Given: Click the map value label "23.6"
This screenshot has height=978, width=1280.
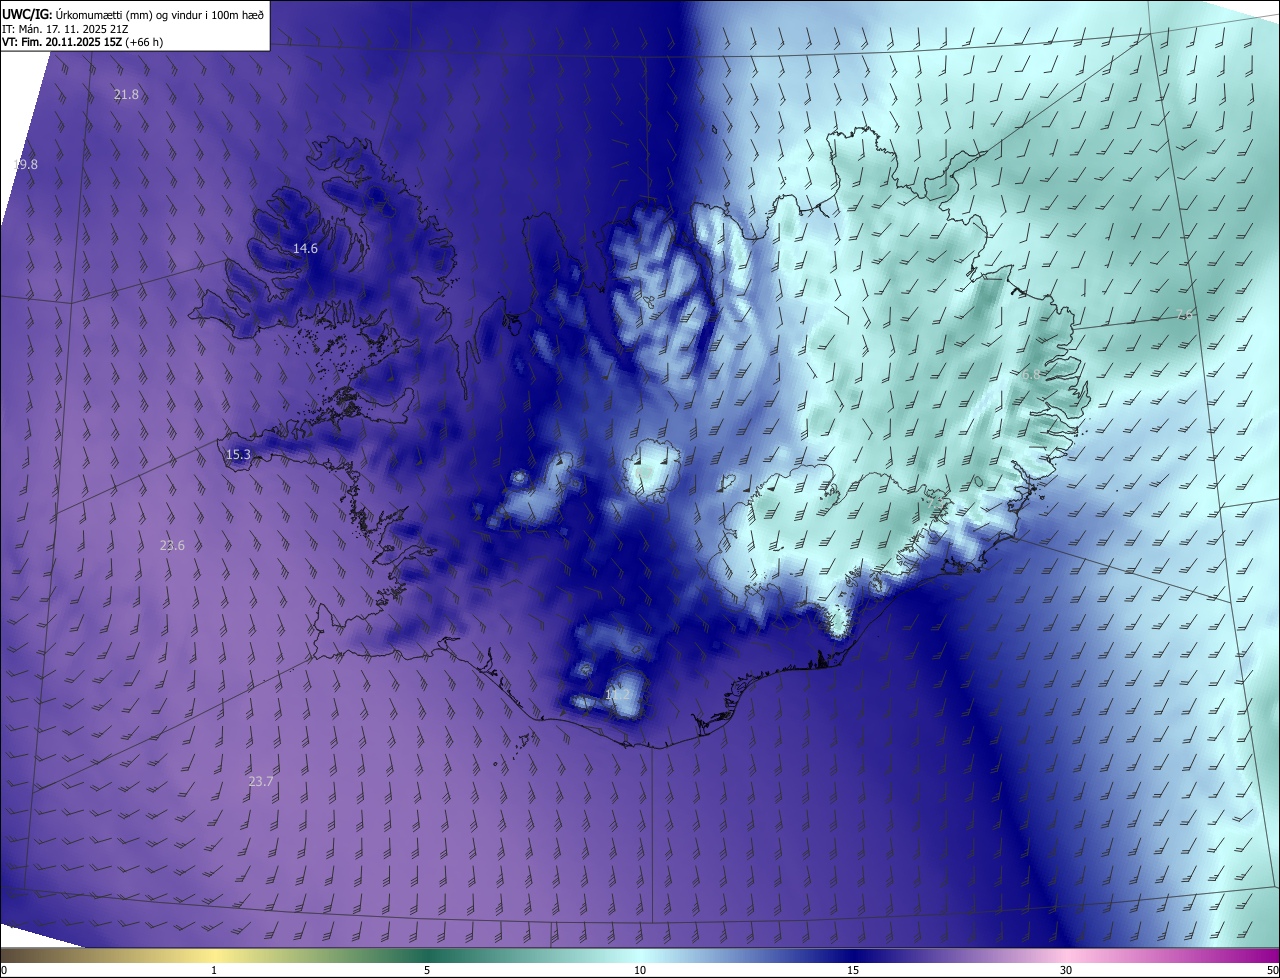Looking at the screenshot, I should coord(172,545).
